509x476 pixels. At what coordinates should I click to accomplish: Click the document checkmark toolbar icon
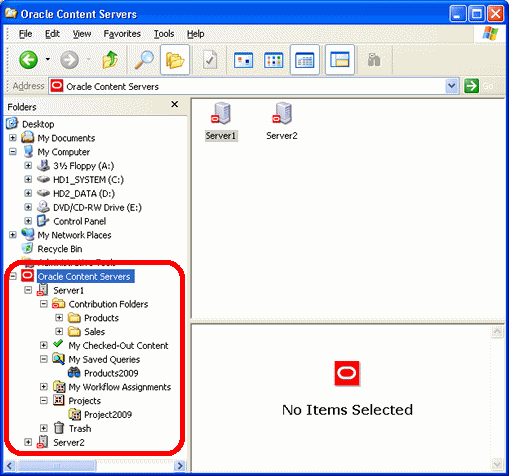click(x=210, y=60)
